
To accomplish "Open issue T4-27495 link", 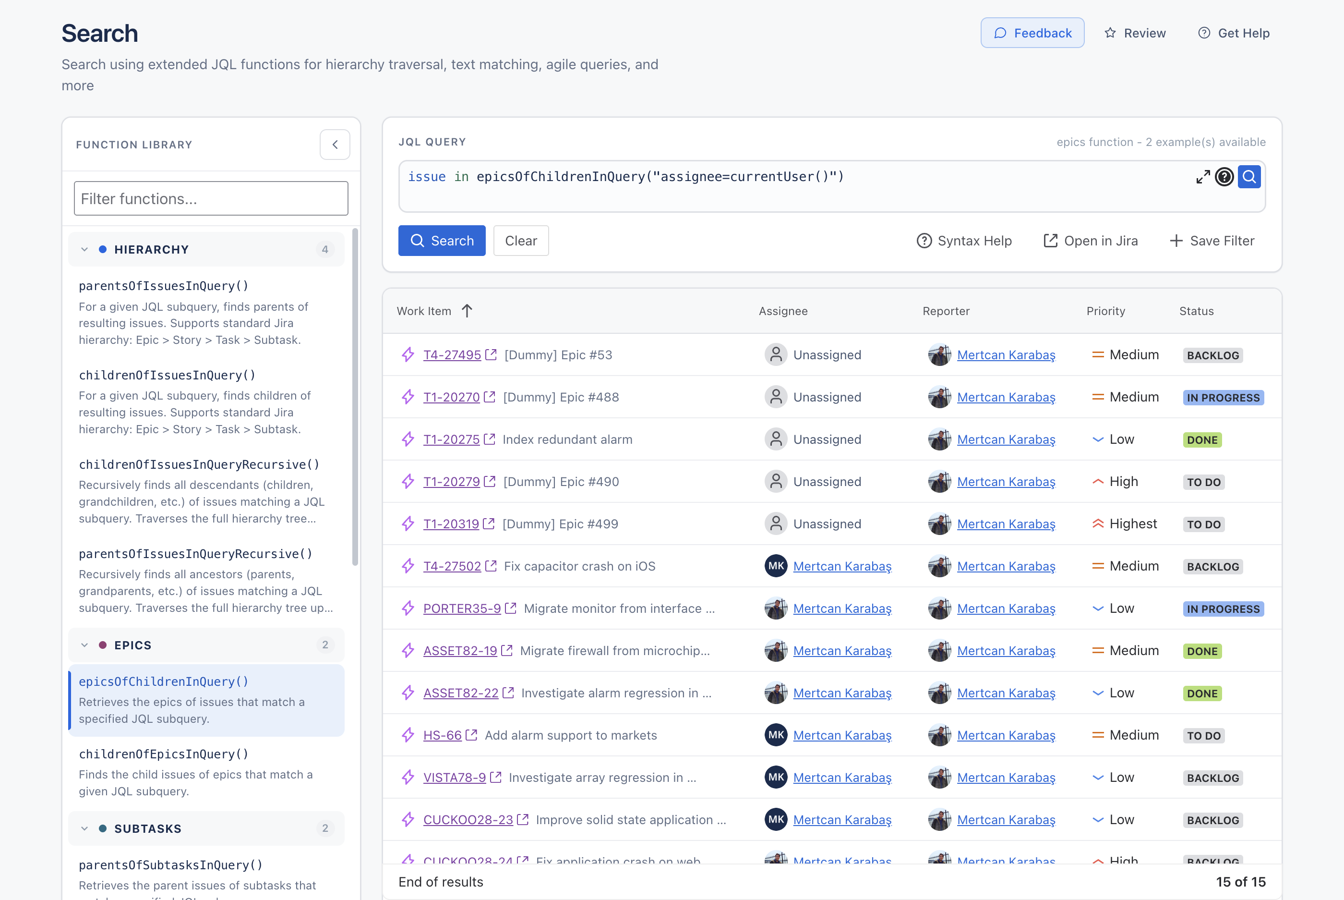I will point(452,355).
